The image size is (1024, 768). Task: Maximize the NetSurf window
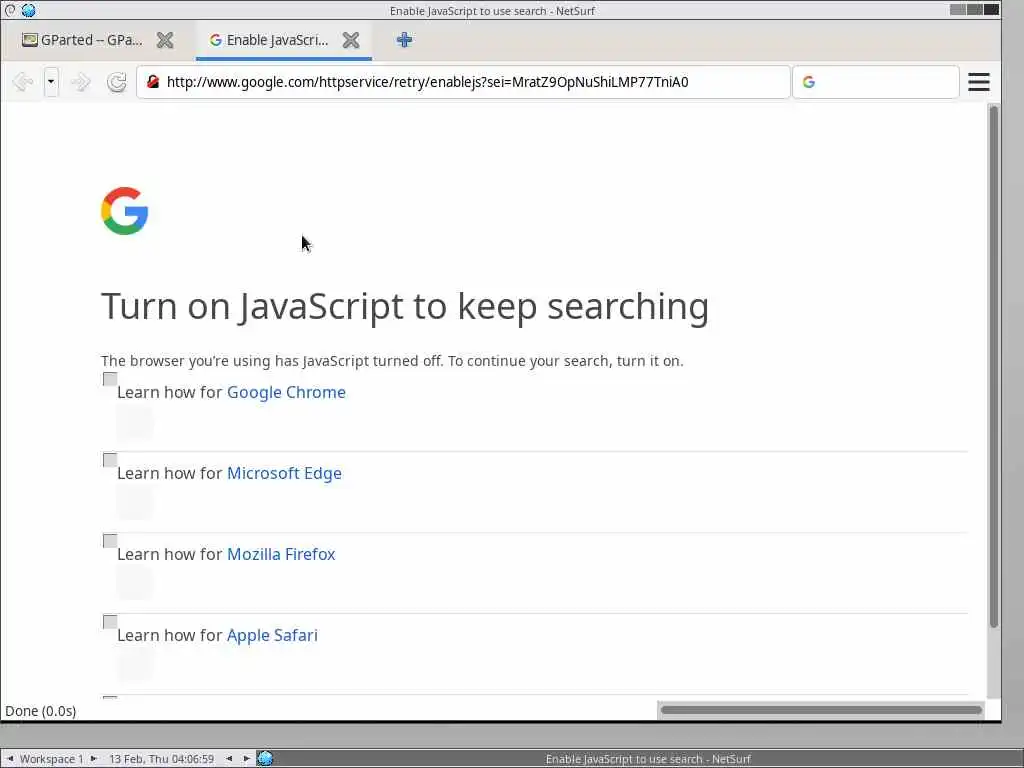[975, 9]
